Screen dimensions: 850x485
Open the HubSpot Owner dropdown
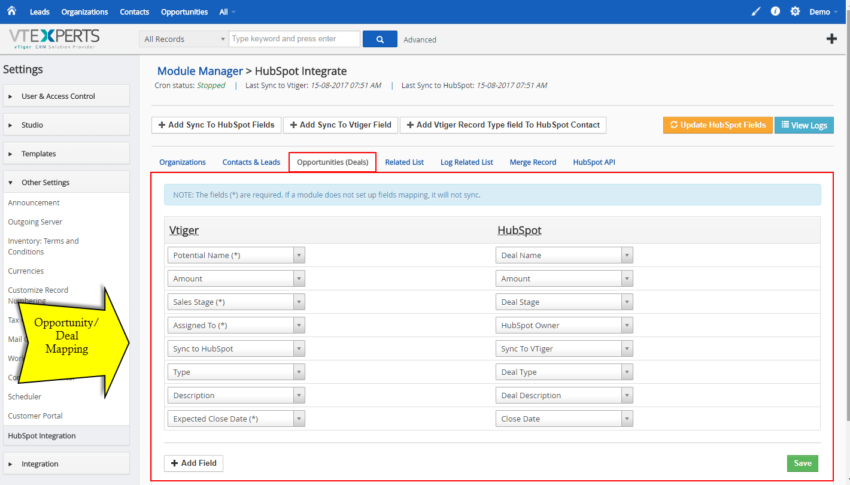tap(564, 325)
